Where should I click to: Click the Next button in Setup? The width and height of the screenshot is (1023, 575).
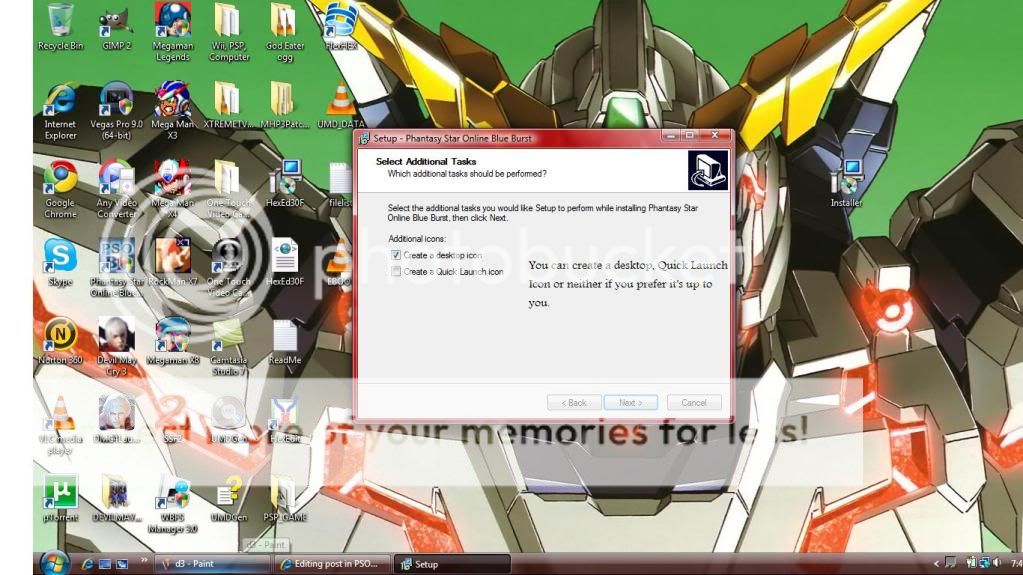(x=630, y=402)
